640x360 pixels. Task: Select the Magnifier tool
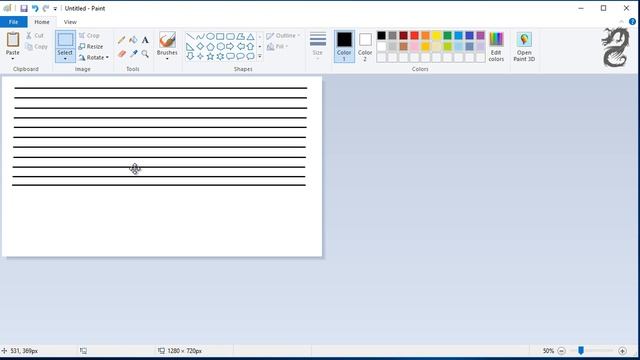pyautogui.click(x=145, y=53)
